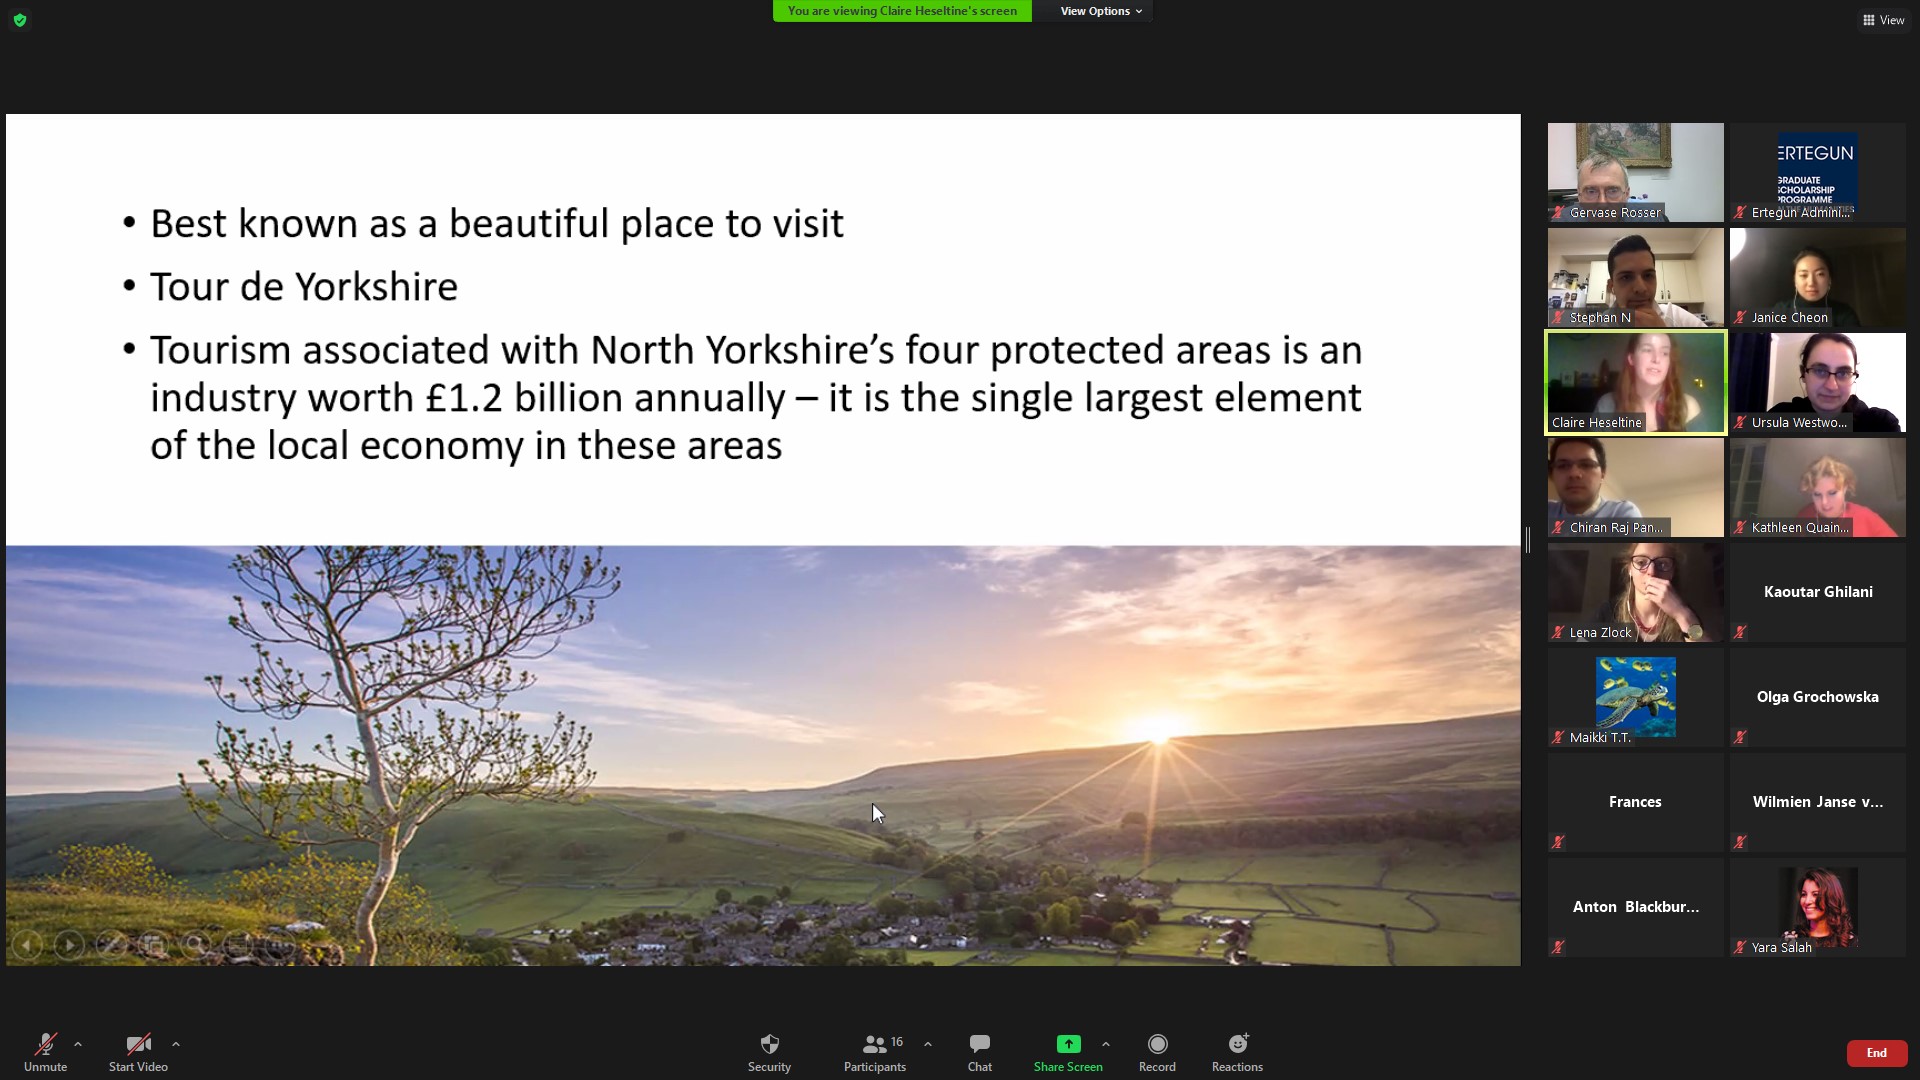Toggle camera with Start Video button
The image size is (1920, 1080).
pyautogui.click(x=138, y=1053)
